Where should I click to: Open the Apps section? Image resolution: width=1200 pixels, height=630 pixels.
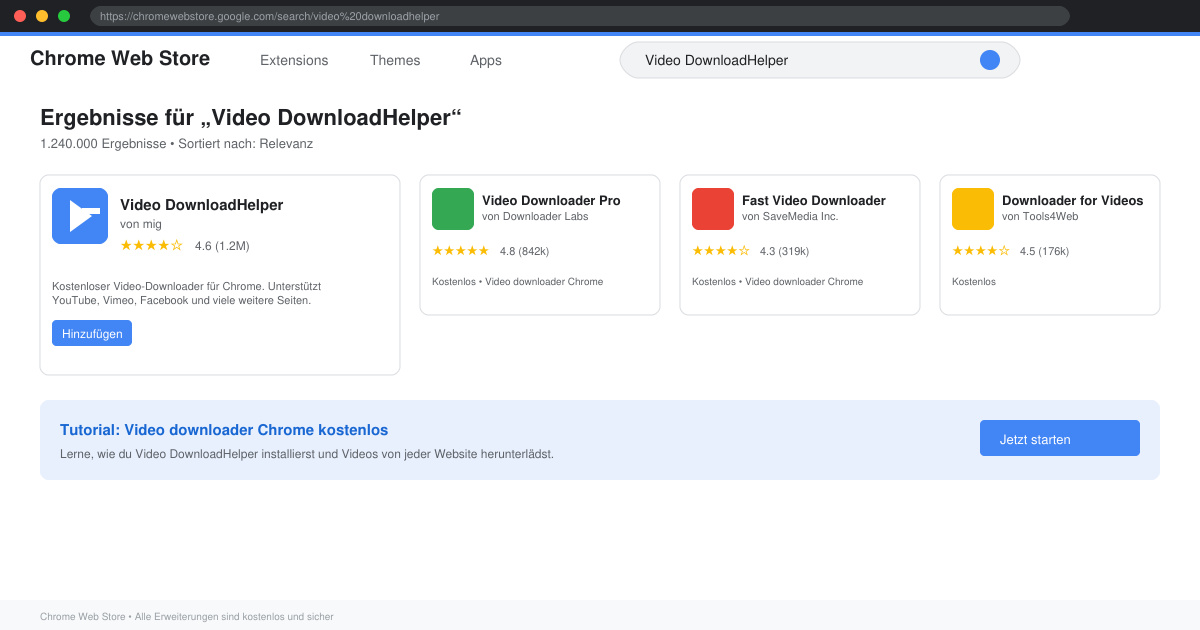pos(486,60)
